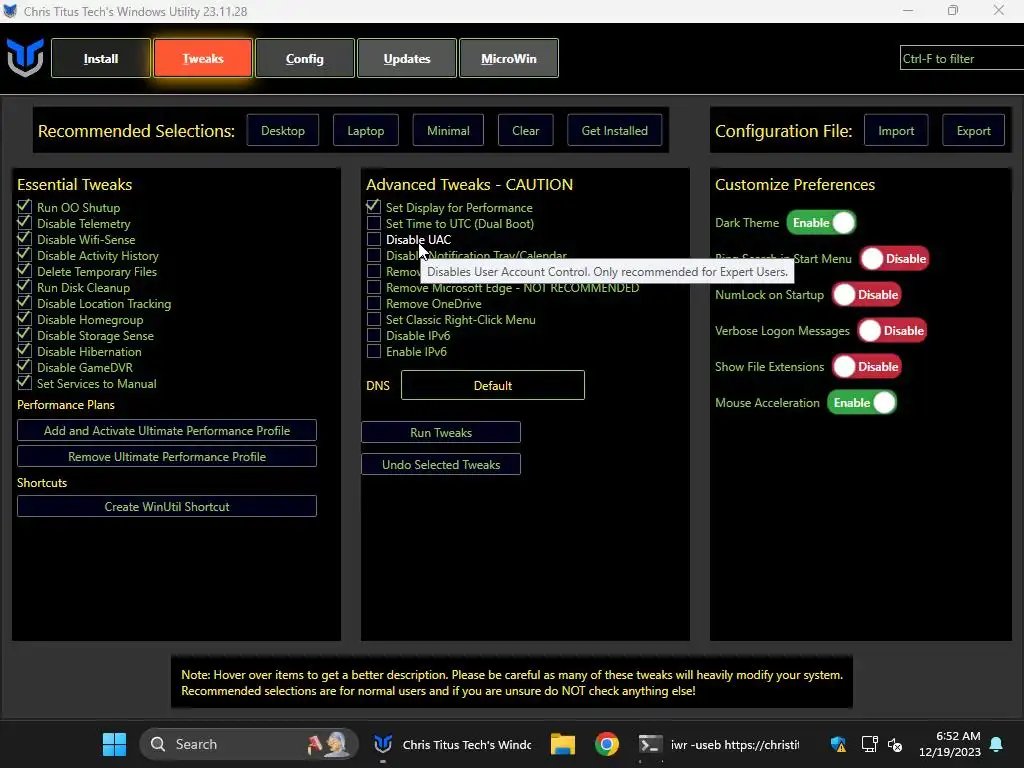Open the notification bell icon
This screenshot has height=768, width=1024.
(x=997, y=744)
